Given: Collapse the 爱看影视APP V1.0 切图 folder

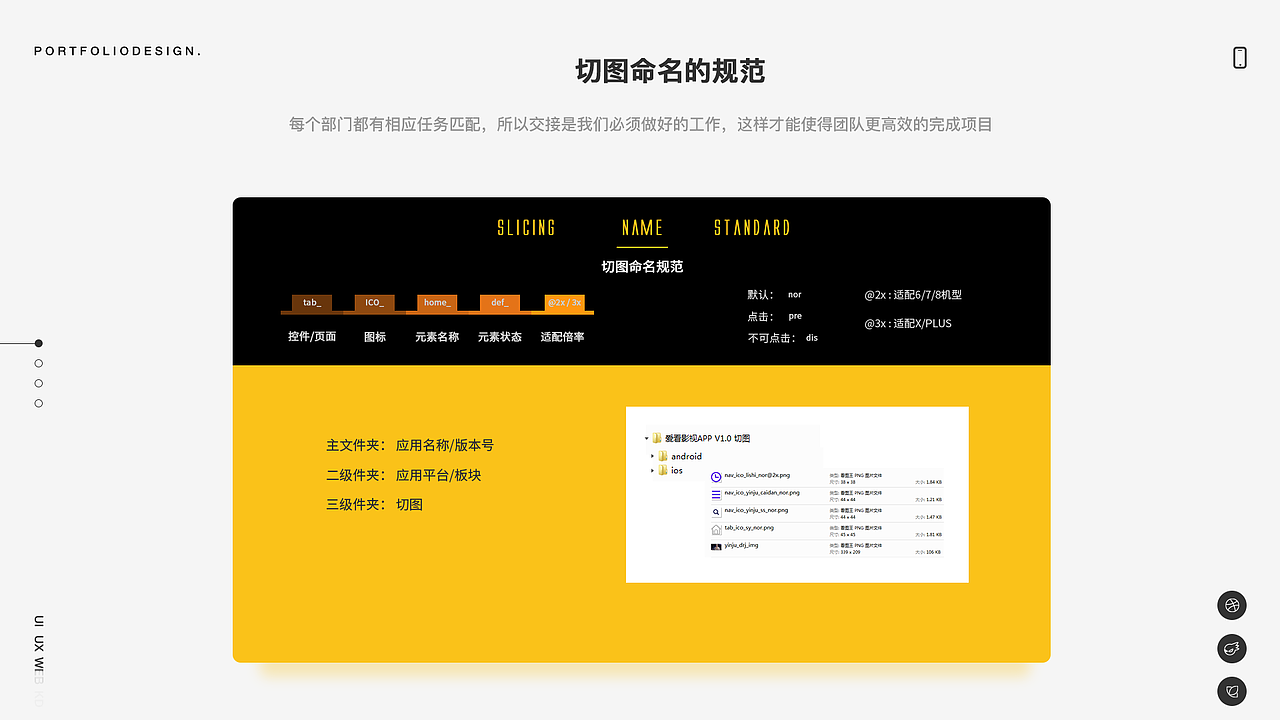Looking at the screenshot, I should [x=646, y=438].
